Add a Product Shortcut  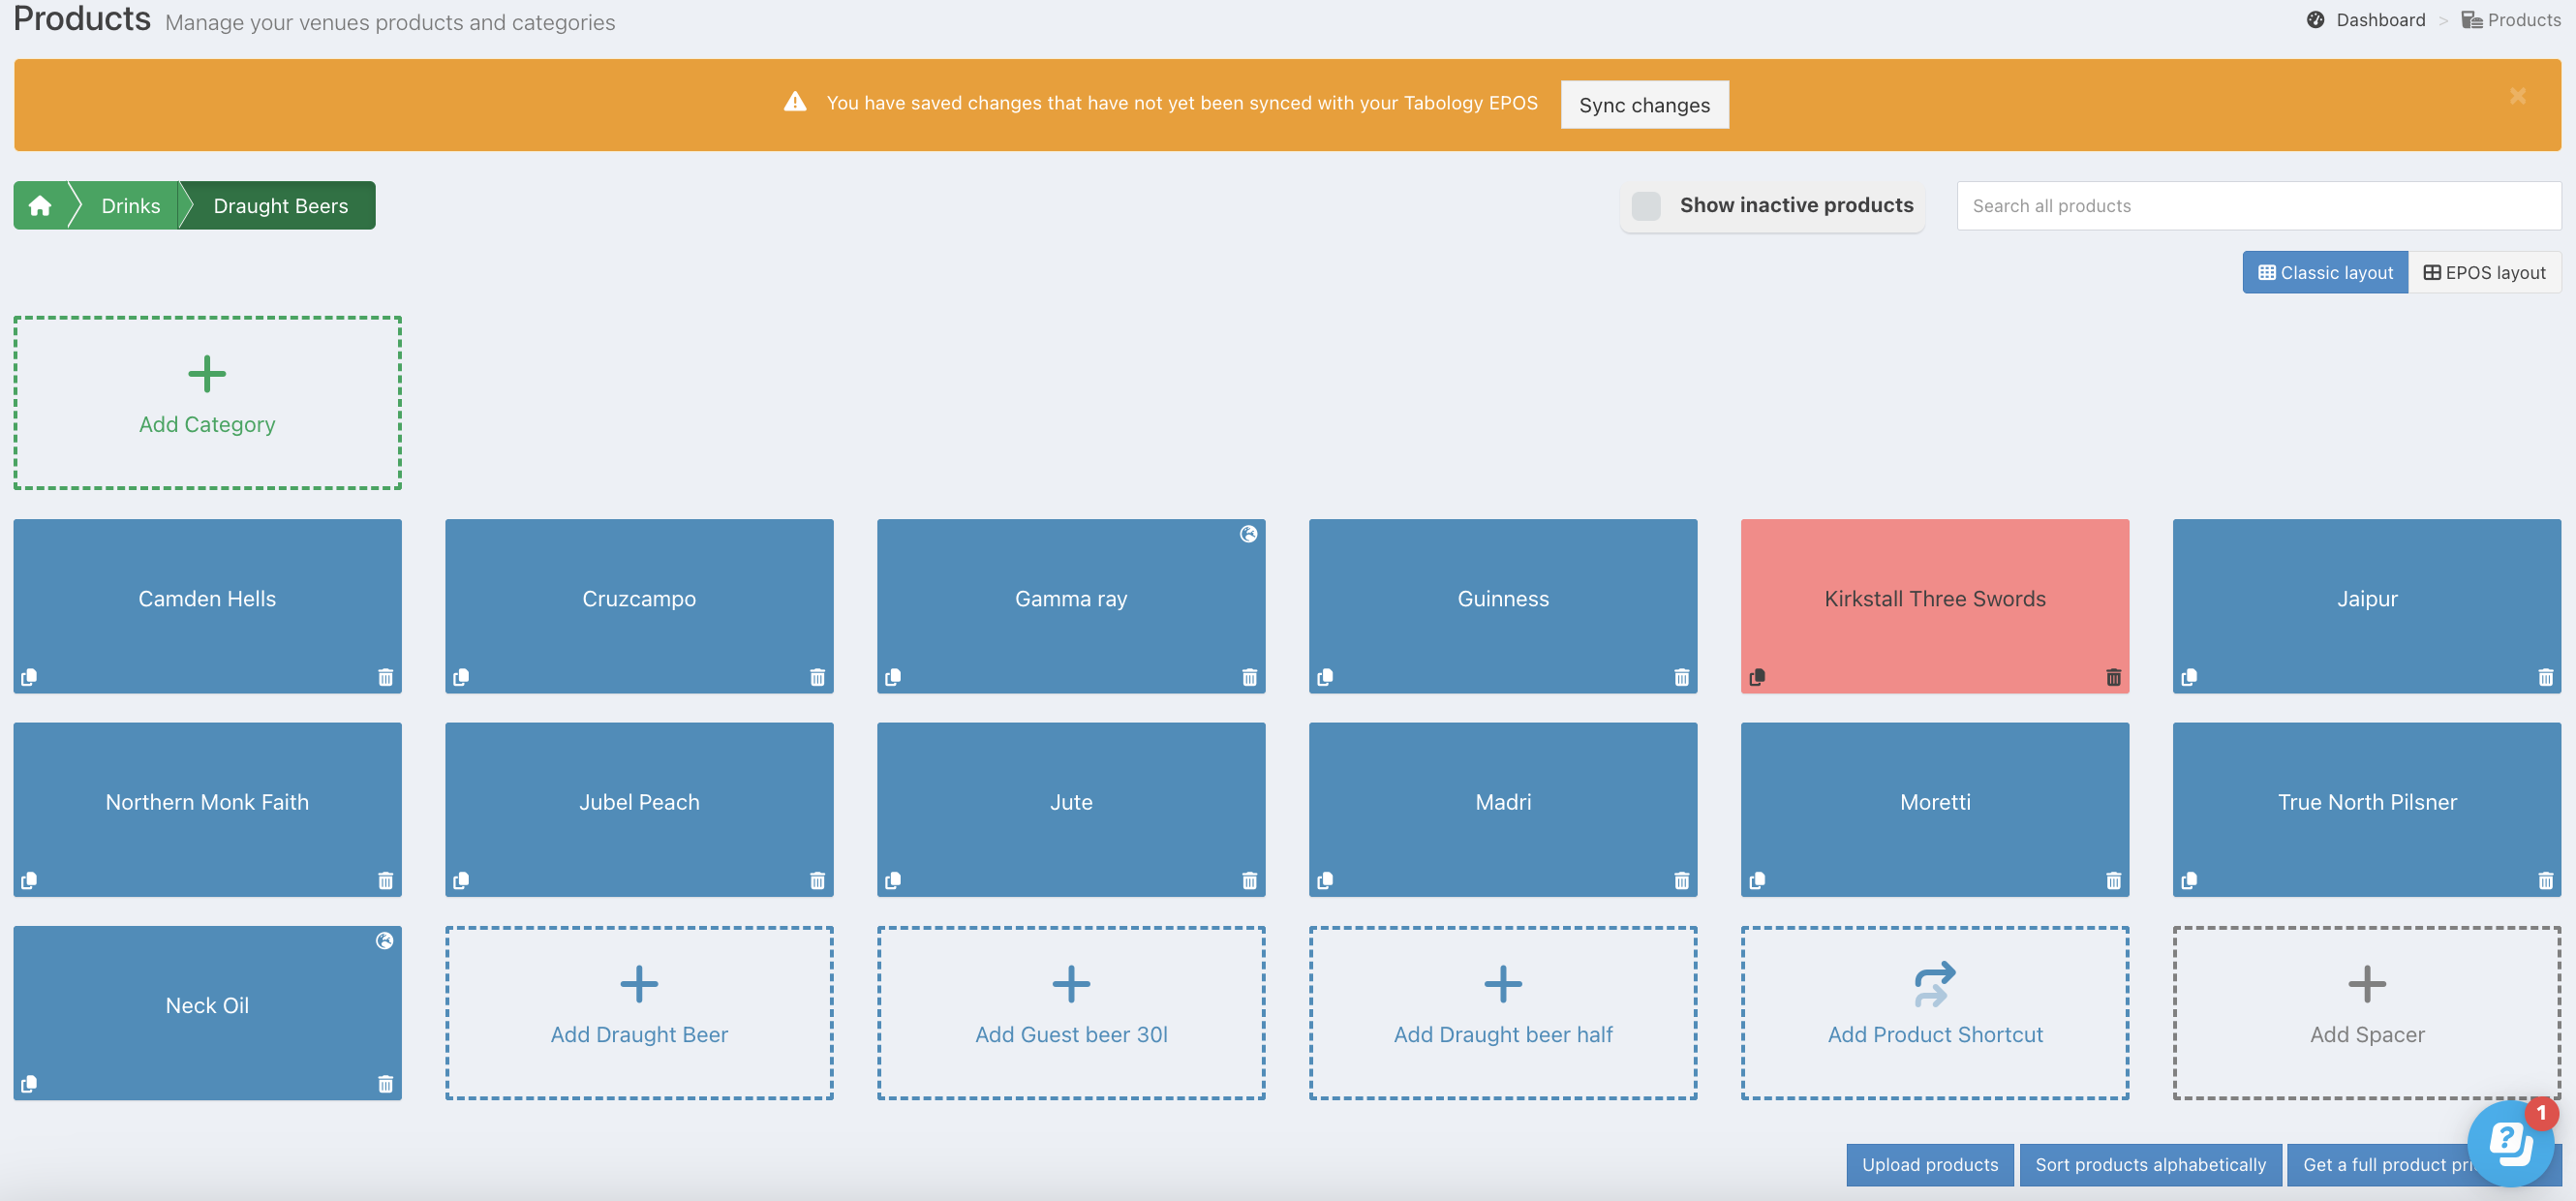pos(1935,1012)
